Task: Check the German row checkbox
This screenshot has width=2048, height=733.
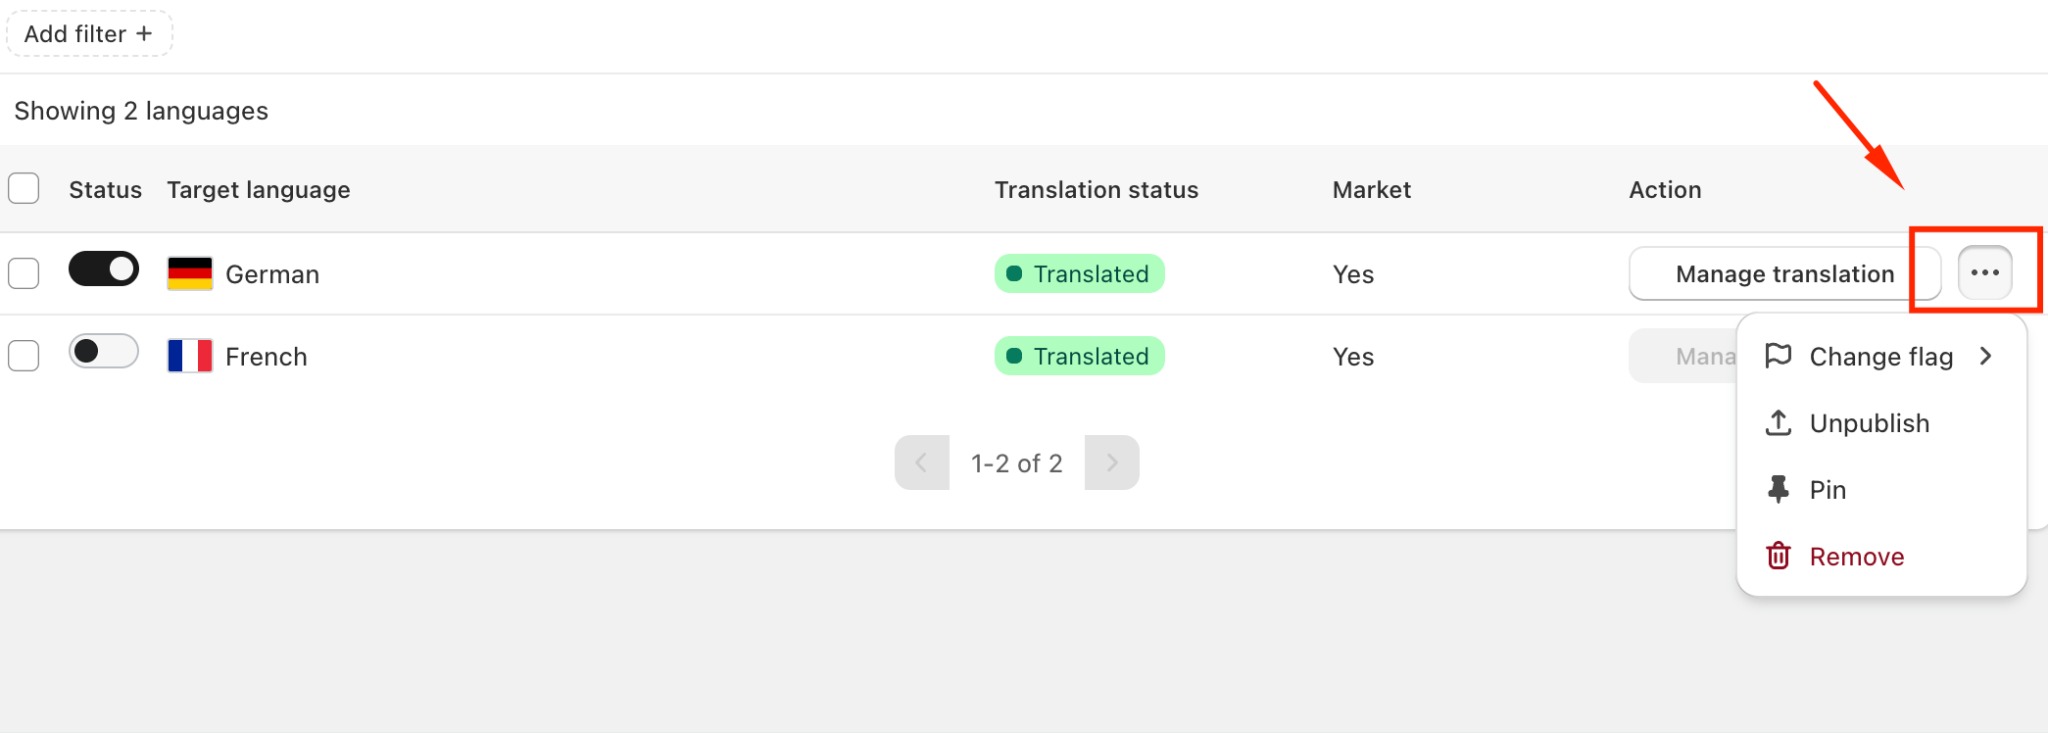Action: tap(24, 273)
